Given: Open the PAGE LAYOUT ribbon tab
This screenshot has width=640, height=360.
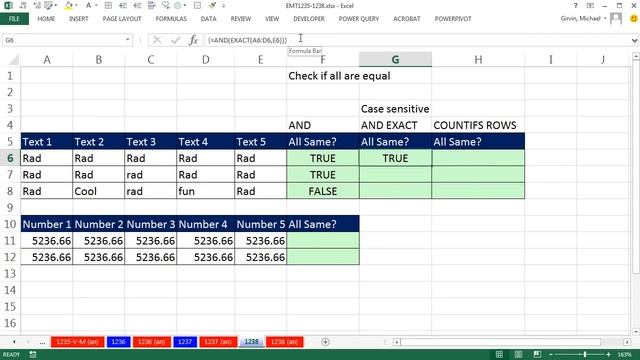Looking at the screenshot, I should (122, 19).
